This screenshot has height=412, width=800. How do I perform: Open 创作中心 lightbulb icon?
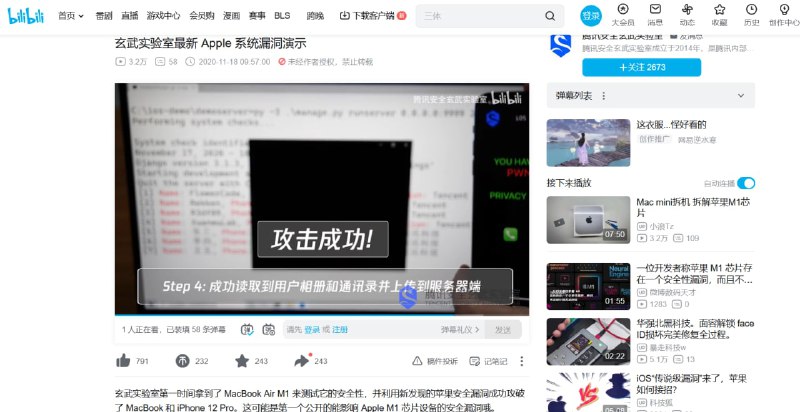(x=784, y=15)
